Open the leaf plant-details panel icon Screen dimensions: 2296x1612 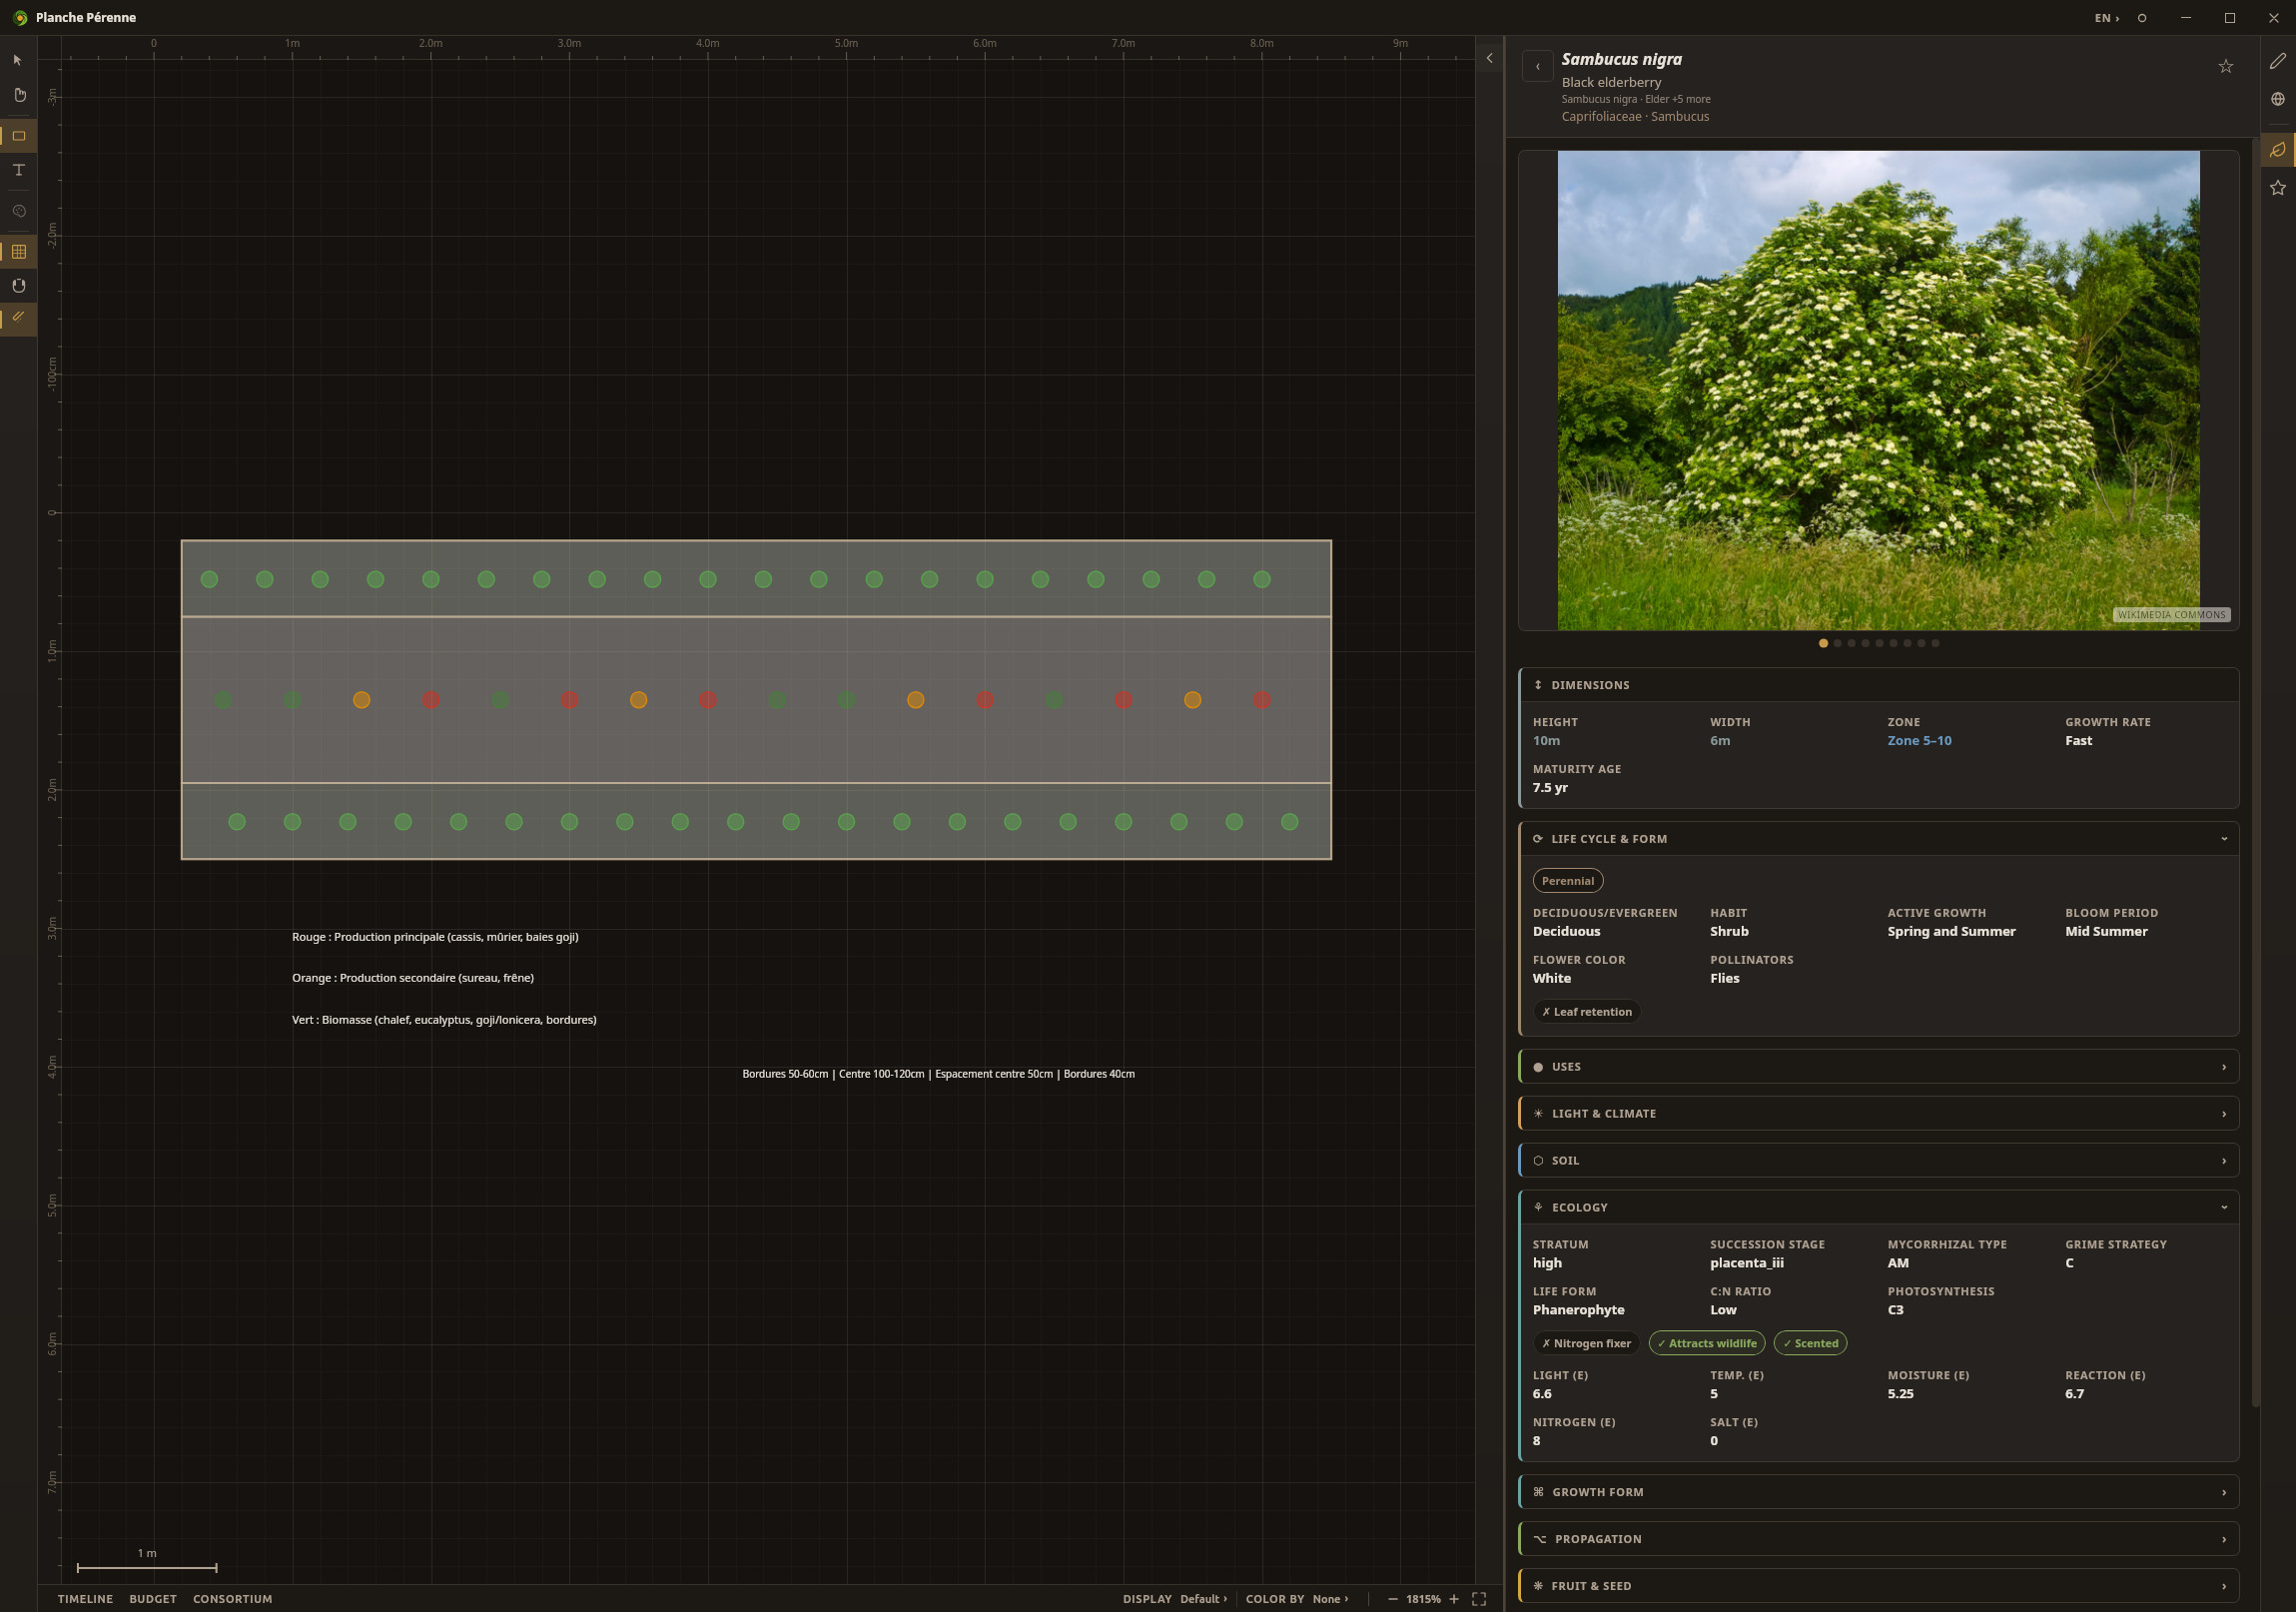[x=2278, y=150]
